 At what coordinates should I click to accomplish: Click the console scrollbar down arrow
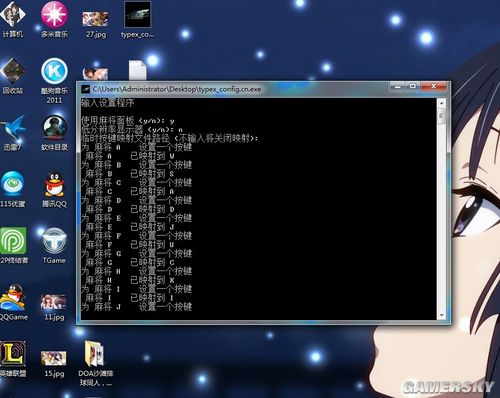(442, 315)
